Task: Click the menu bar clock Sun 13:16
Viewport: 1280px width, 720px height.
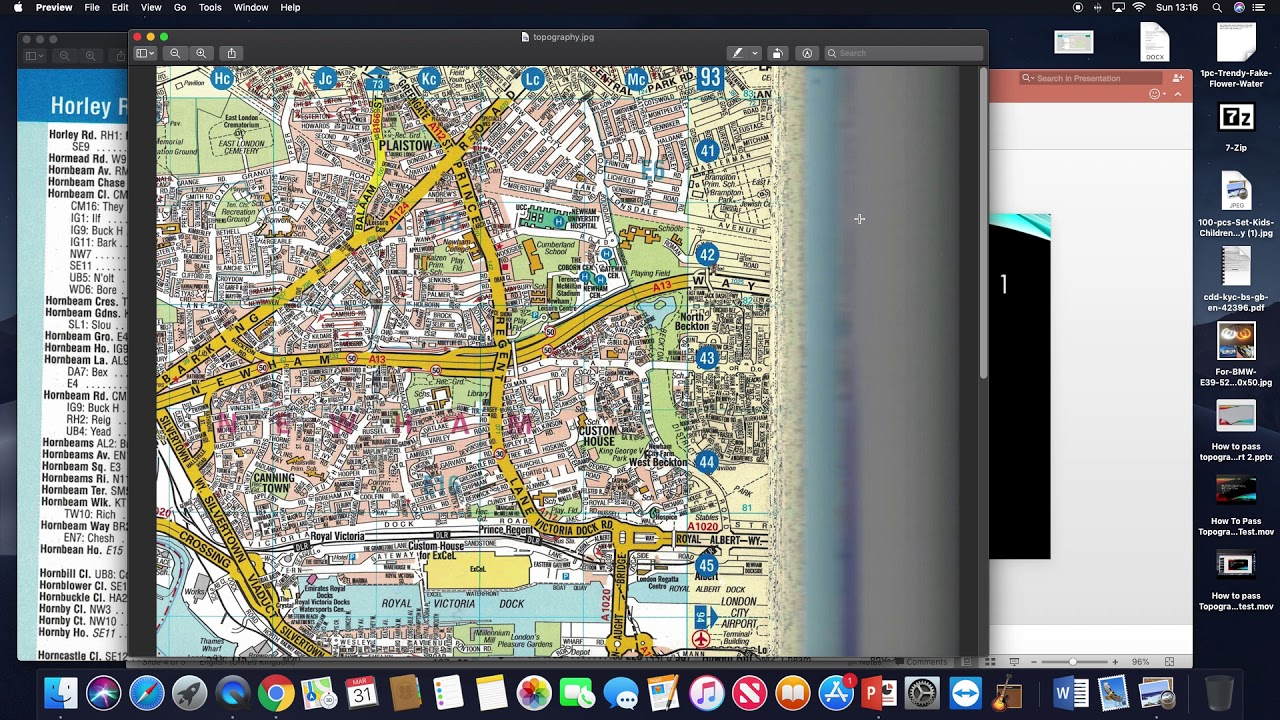Action: [1176, 7]
